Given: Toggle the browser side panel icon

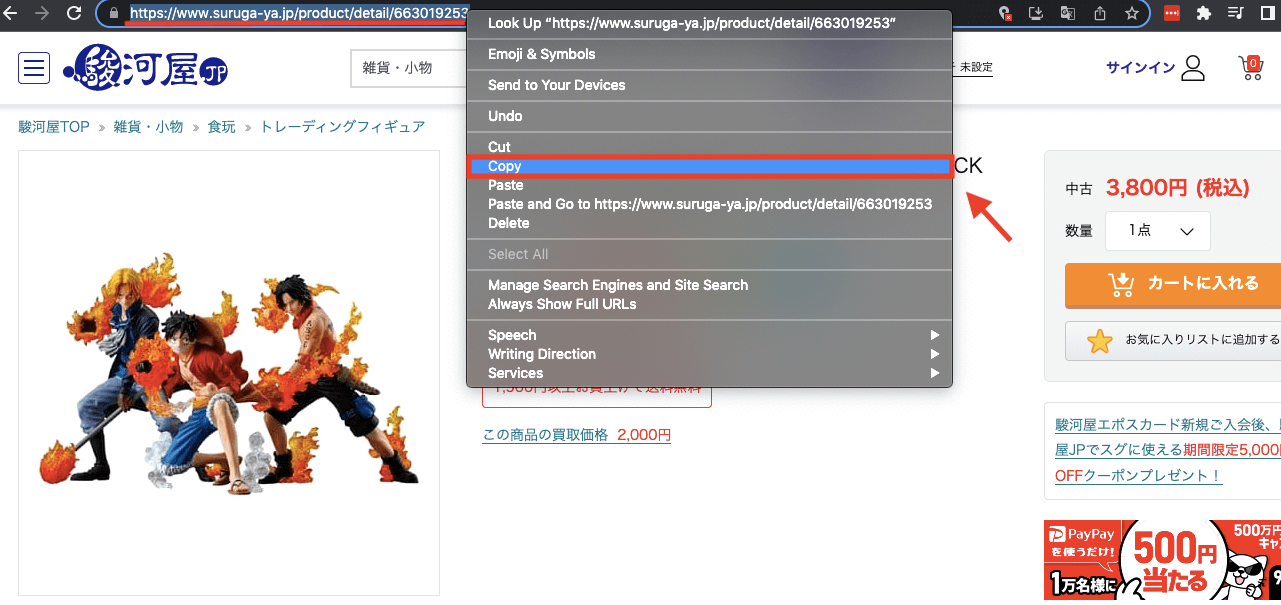Looking at the screenshot, I should tap(1268, 14).
